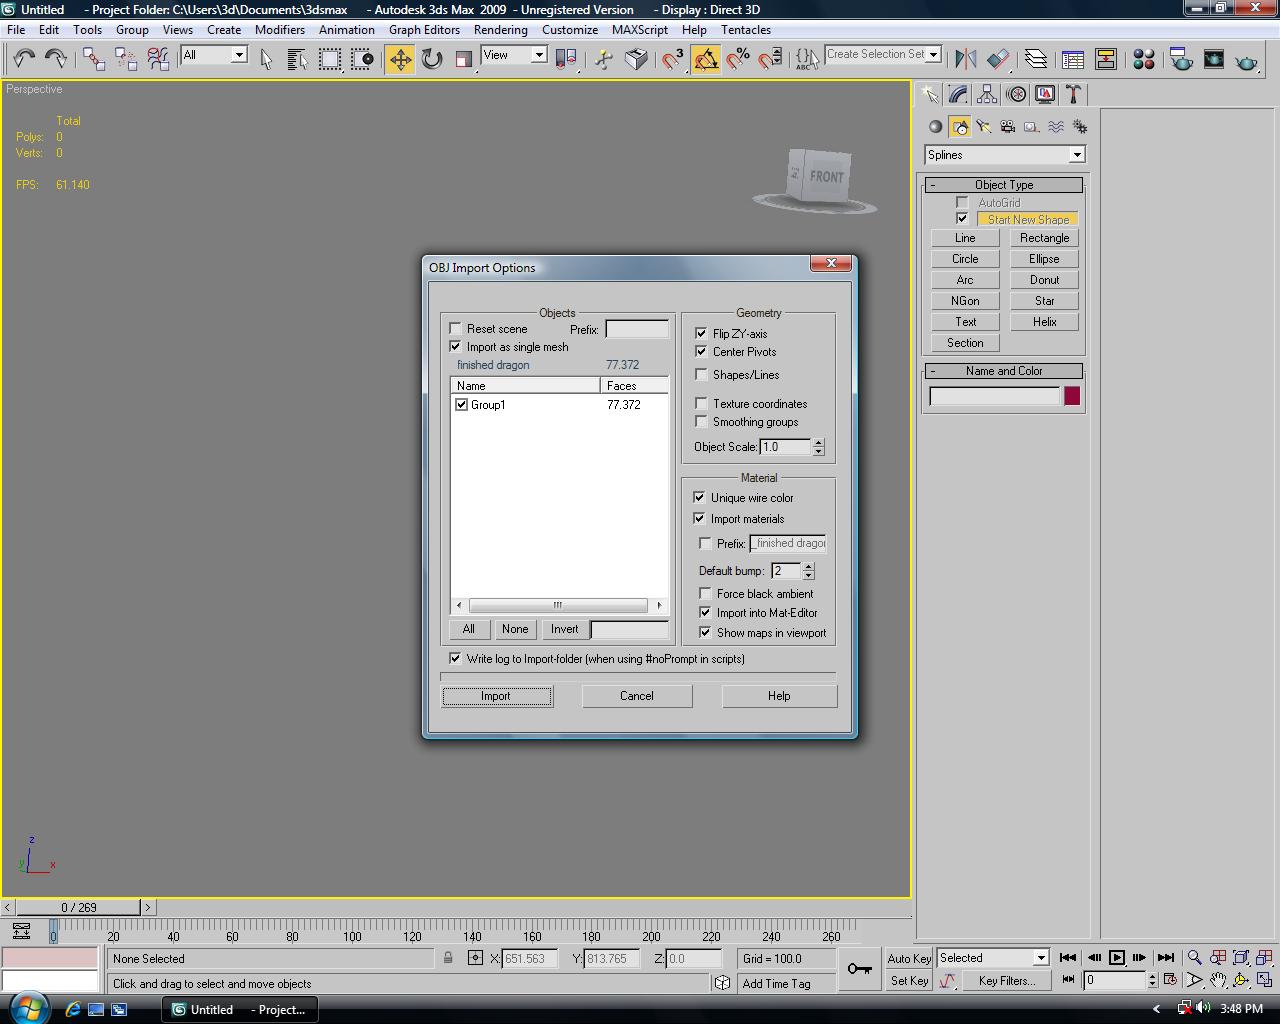This screenshot has width=1280, height=1024.
Task: Enable Texture coordinates checkbox
Action: (x=701, y=404)
